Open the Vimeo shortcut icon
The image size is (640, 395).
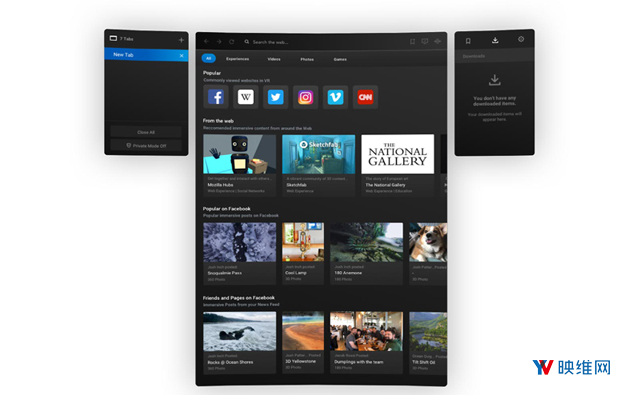335,97
